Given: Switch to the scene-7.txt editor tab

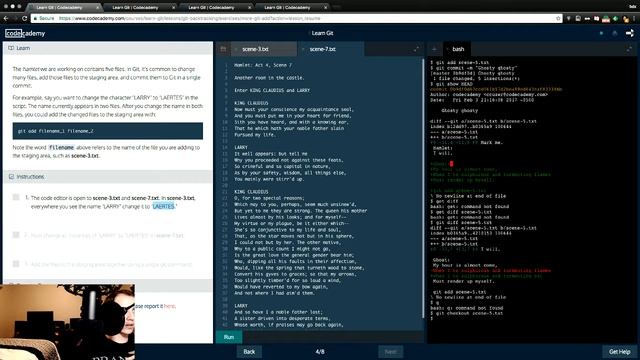Looking at the screenshot, I should point(331,49).
